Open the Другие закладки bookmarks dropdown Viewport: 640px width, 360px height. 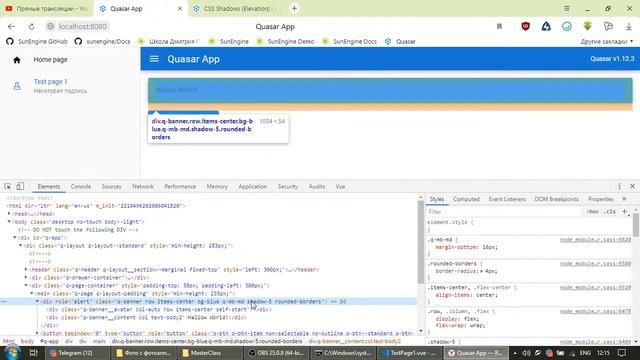click(607, 41)
